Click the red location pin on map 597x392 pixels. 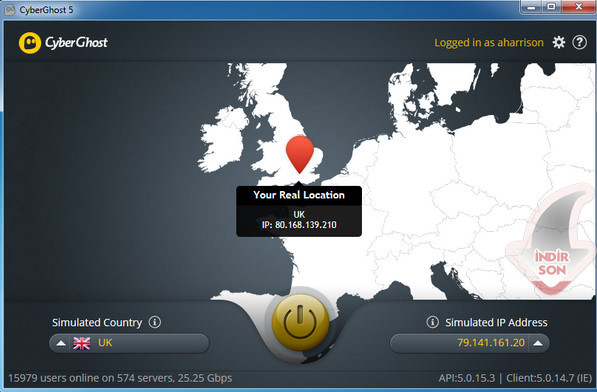coord(300,154)
